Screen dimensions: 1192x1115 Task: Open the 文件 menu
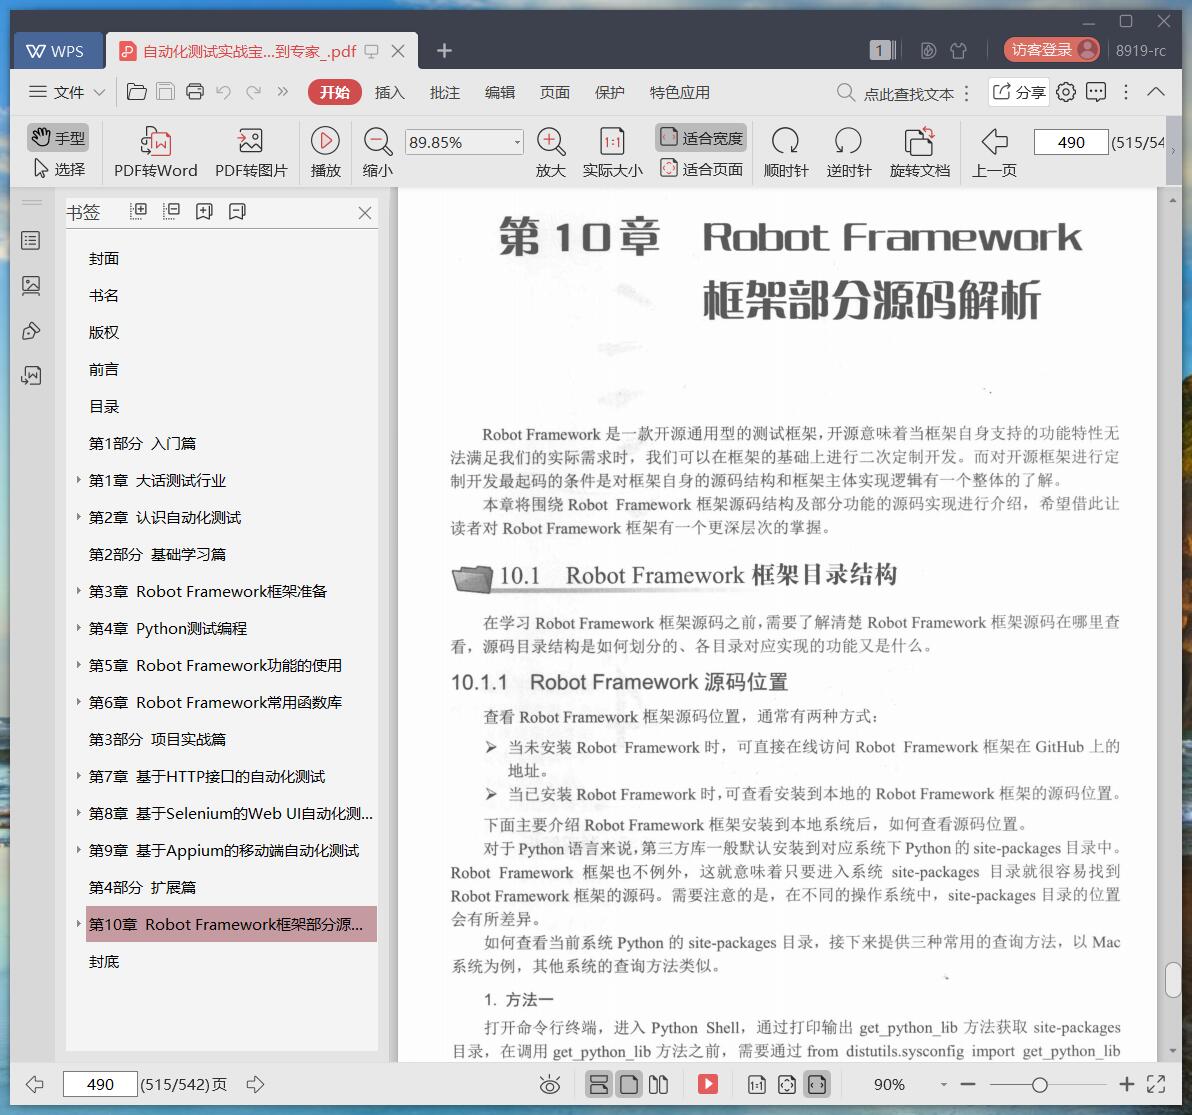(67, 92)
